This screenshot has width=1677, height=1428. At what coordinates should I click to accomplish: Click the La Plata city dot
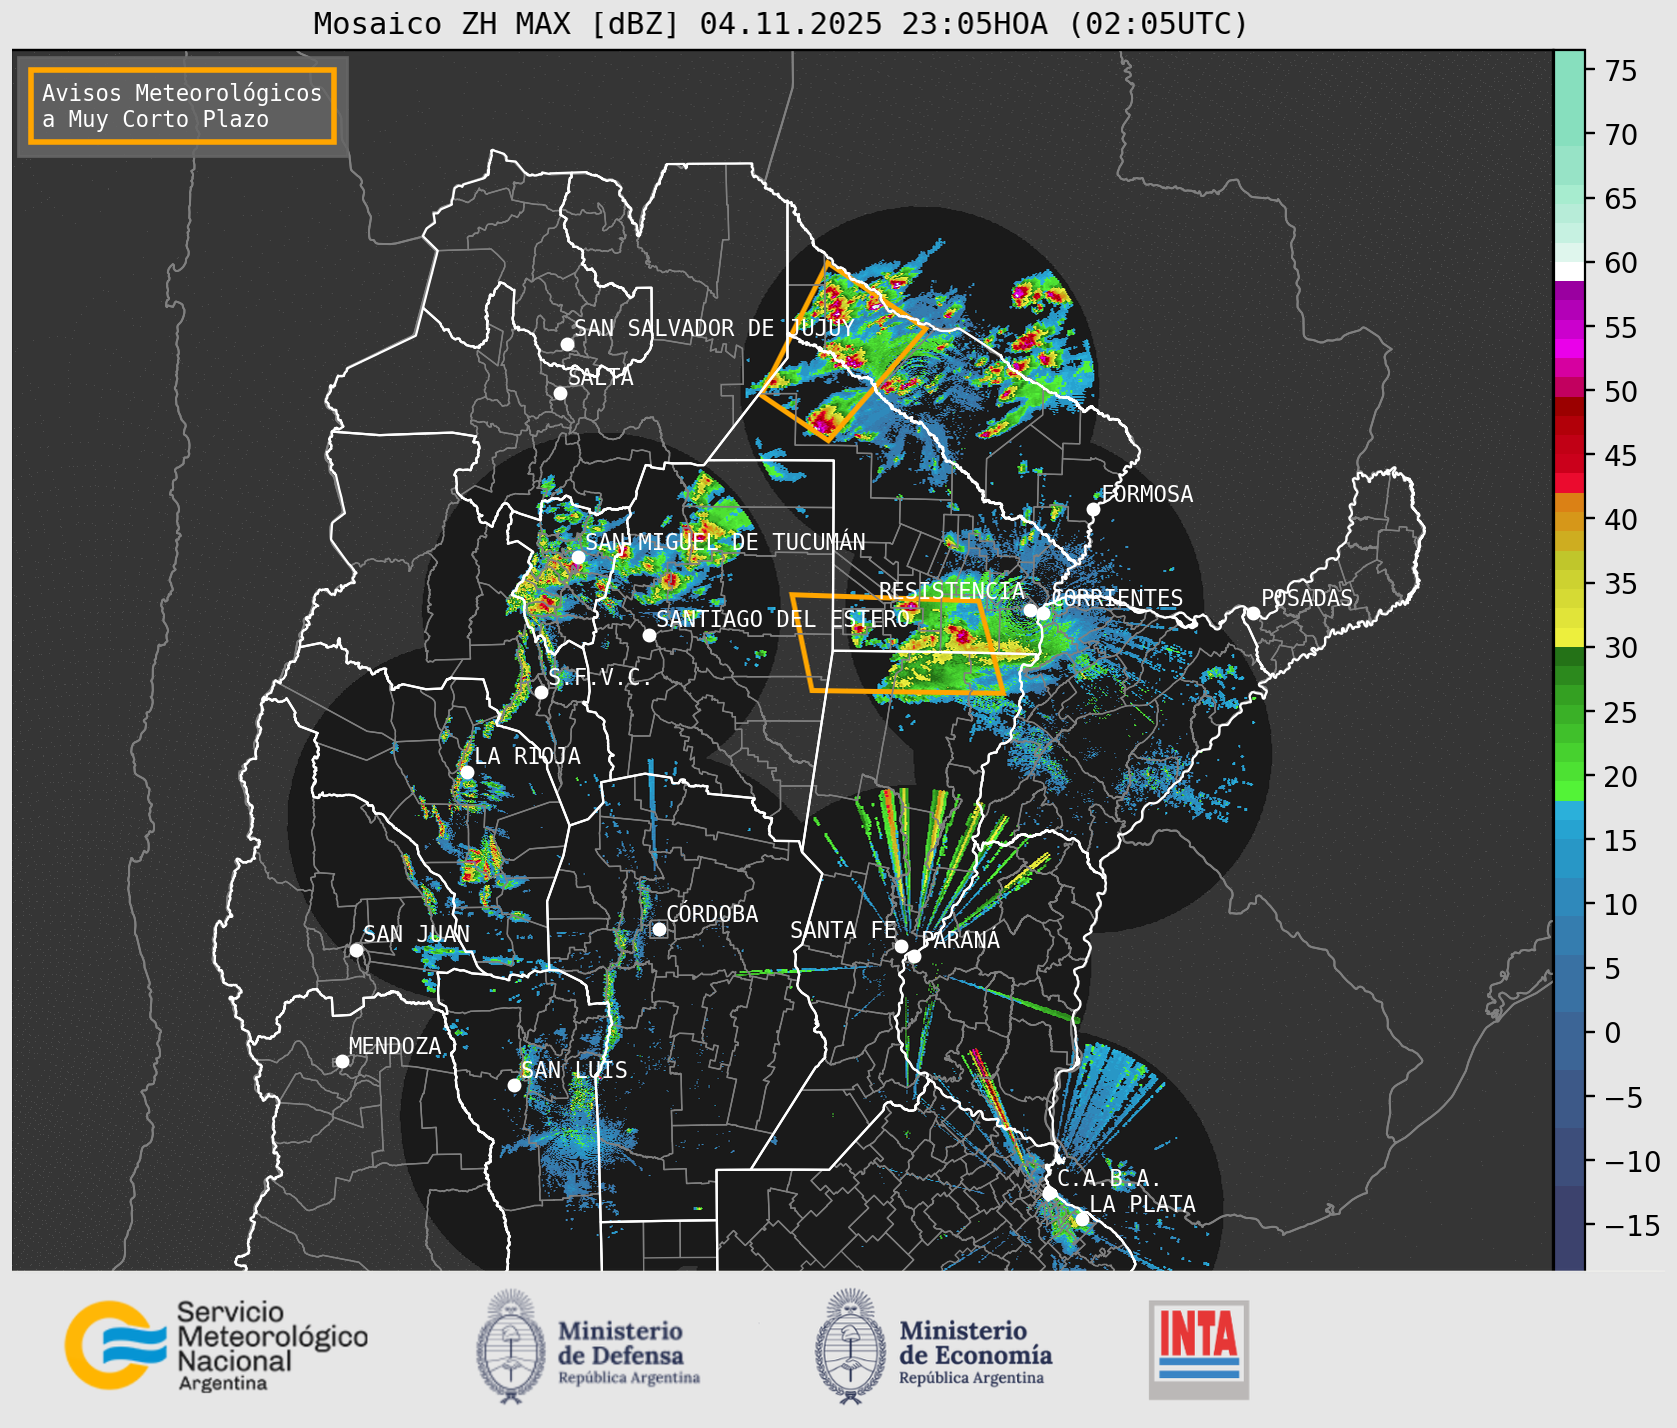(x=1082, y=1218)
